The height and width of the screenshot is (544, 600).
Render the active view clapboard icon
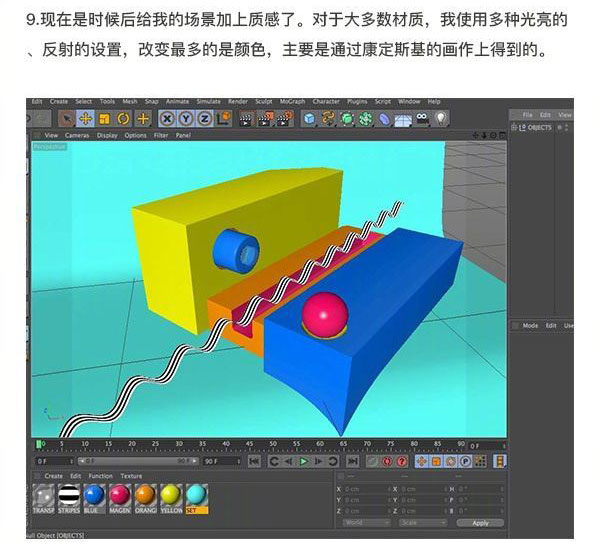[246, 119]
